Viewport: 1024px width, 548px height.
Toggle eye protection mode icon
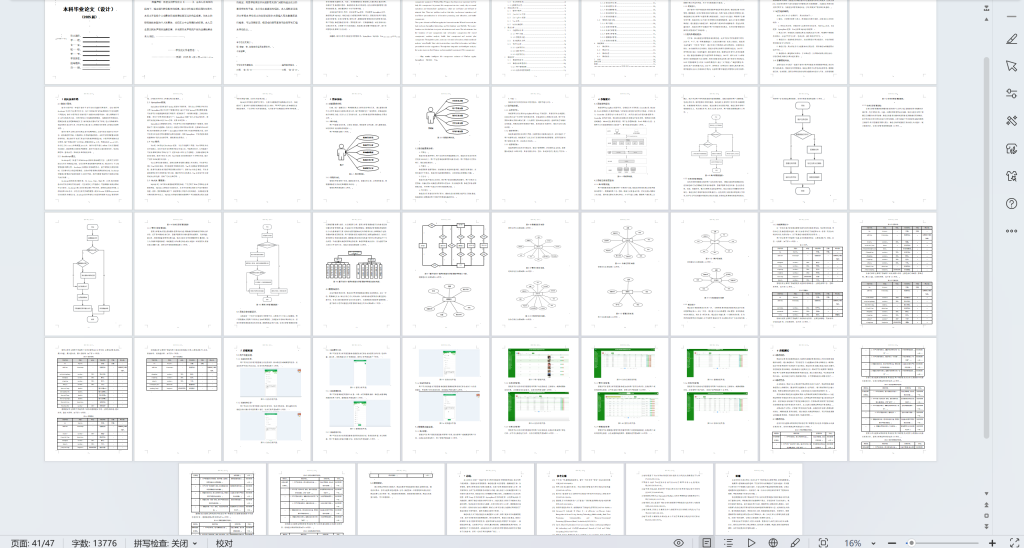click(x=679, y=543)
